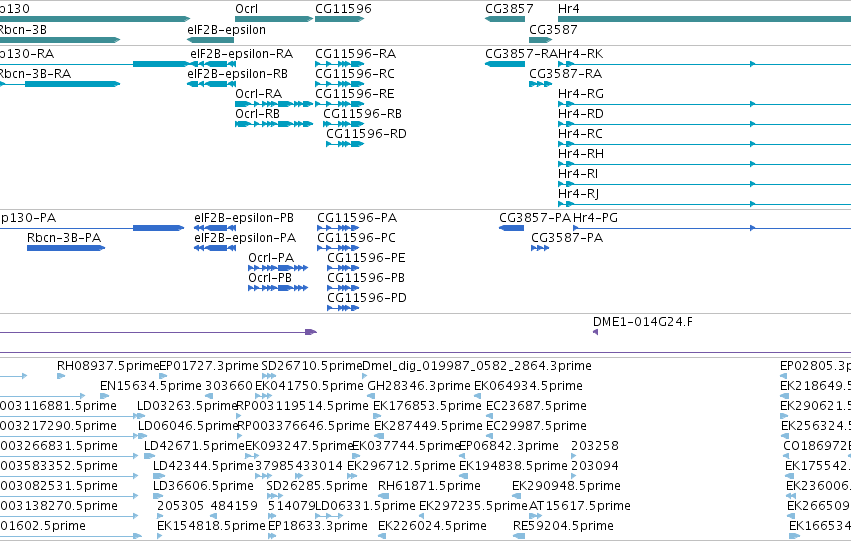Screen dimensions: 851x541
Task: Select the Hr4-PG protein label
Action: pyautogui.click(x=595, y=218)
